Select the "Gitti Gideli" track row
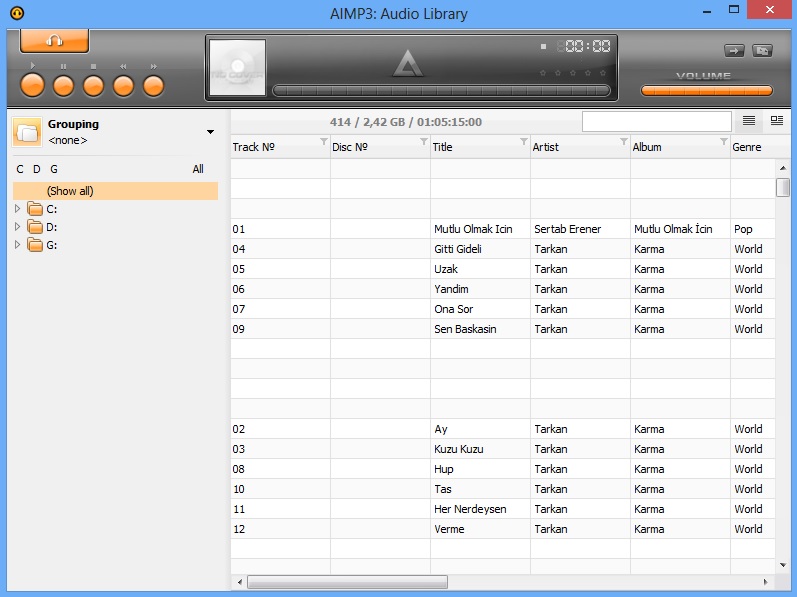Screen dimensions: 797x597 (x=503, y=249)
